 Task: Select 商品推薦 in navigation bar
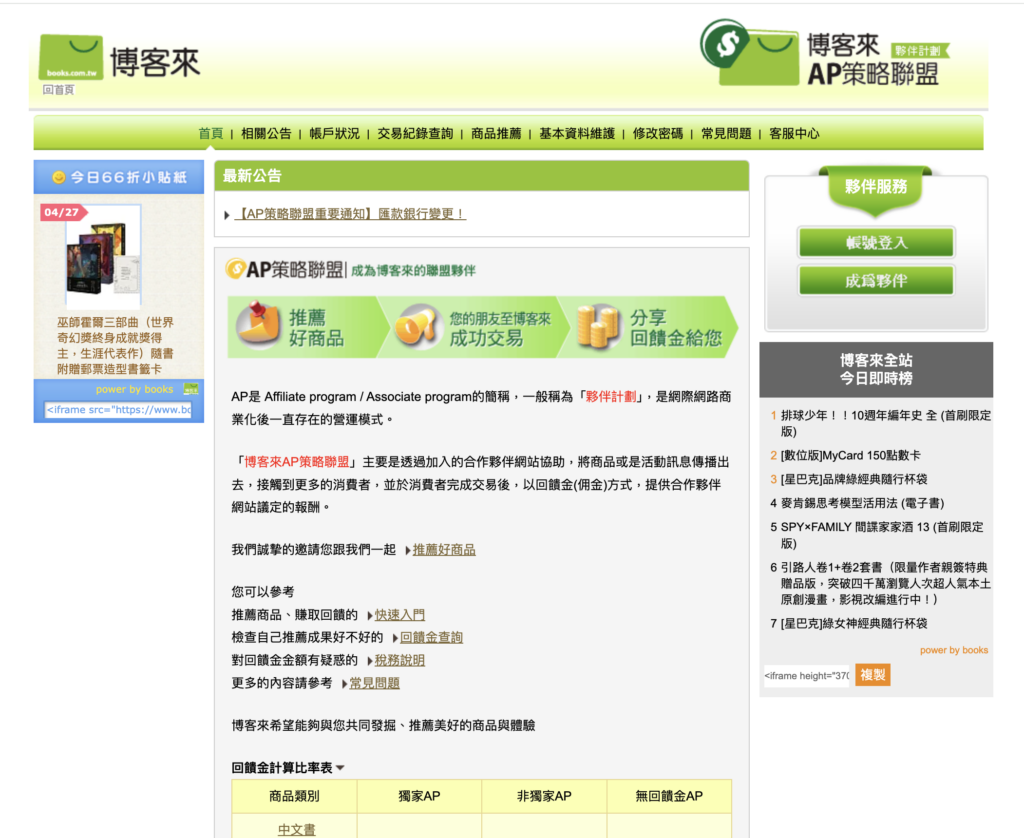coord(496,133)
